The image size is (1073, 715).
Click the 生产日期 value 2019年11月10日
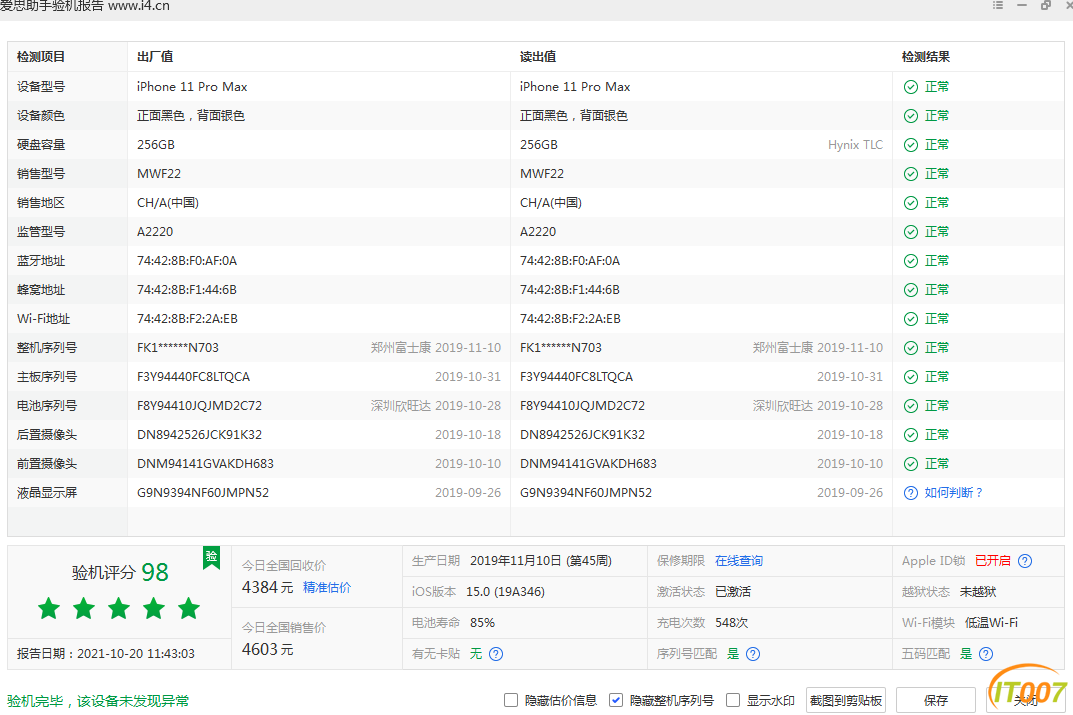(x=541, y=561)
